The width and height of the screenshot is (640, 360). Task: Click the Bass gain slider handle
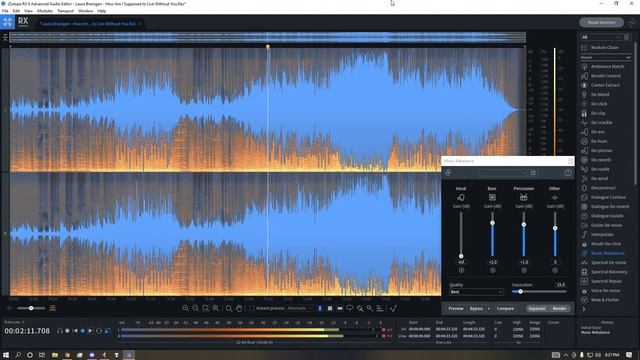[x=493, y=223]
